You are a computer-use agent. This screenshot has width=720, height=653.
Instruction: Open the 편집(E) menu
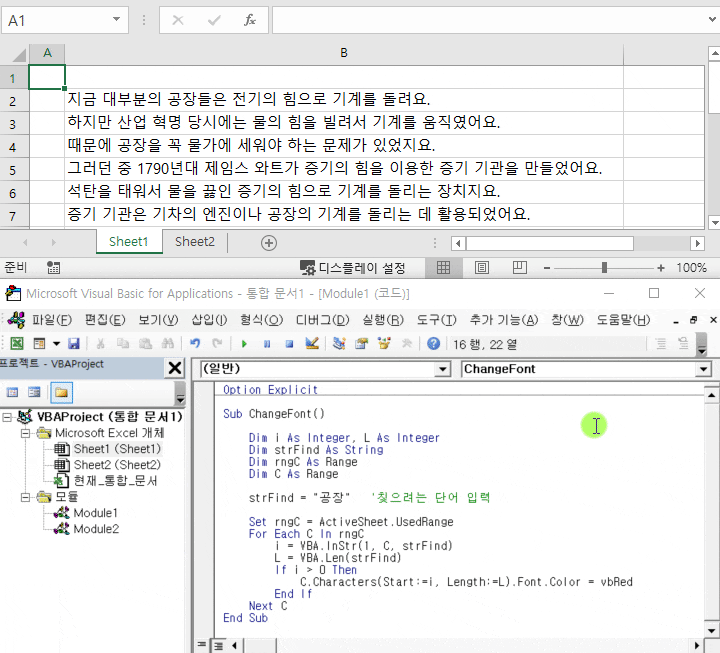[105, 320]
